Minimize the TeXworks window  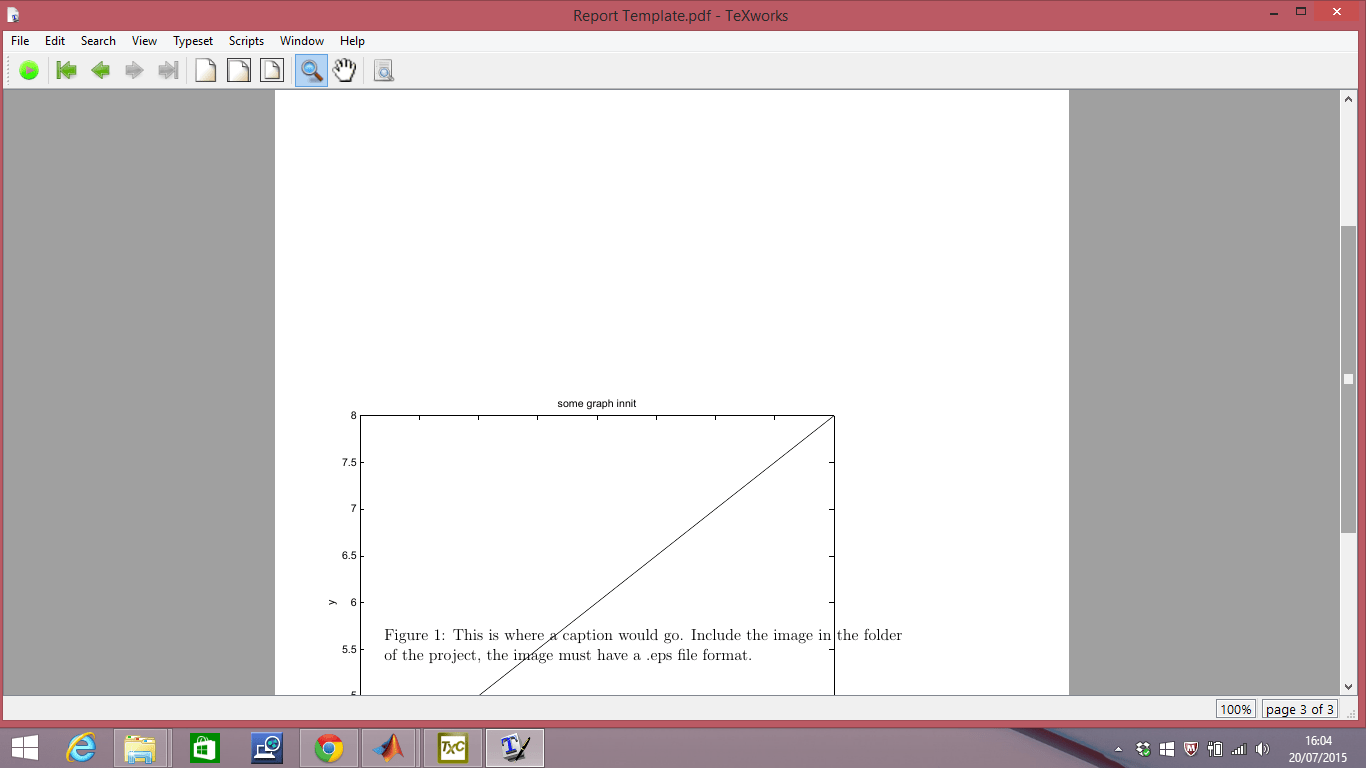(1274, 12)
